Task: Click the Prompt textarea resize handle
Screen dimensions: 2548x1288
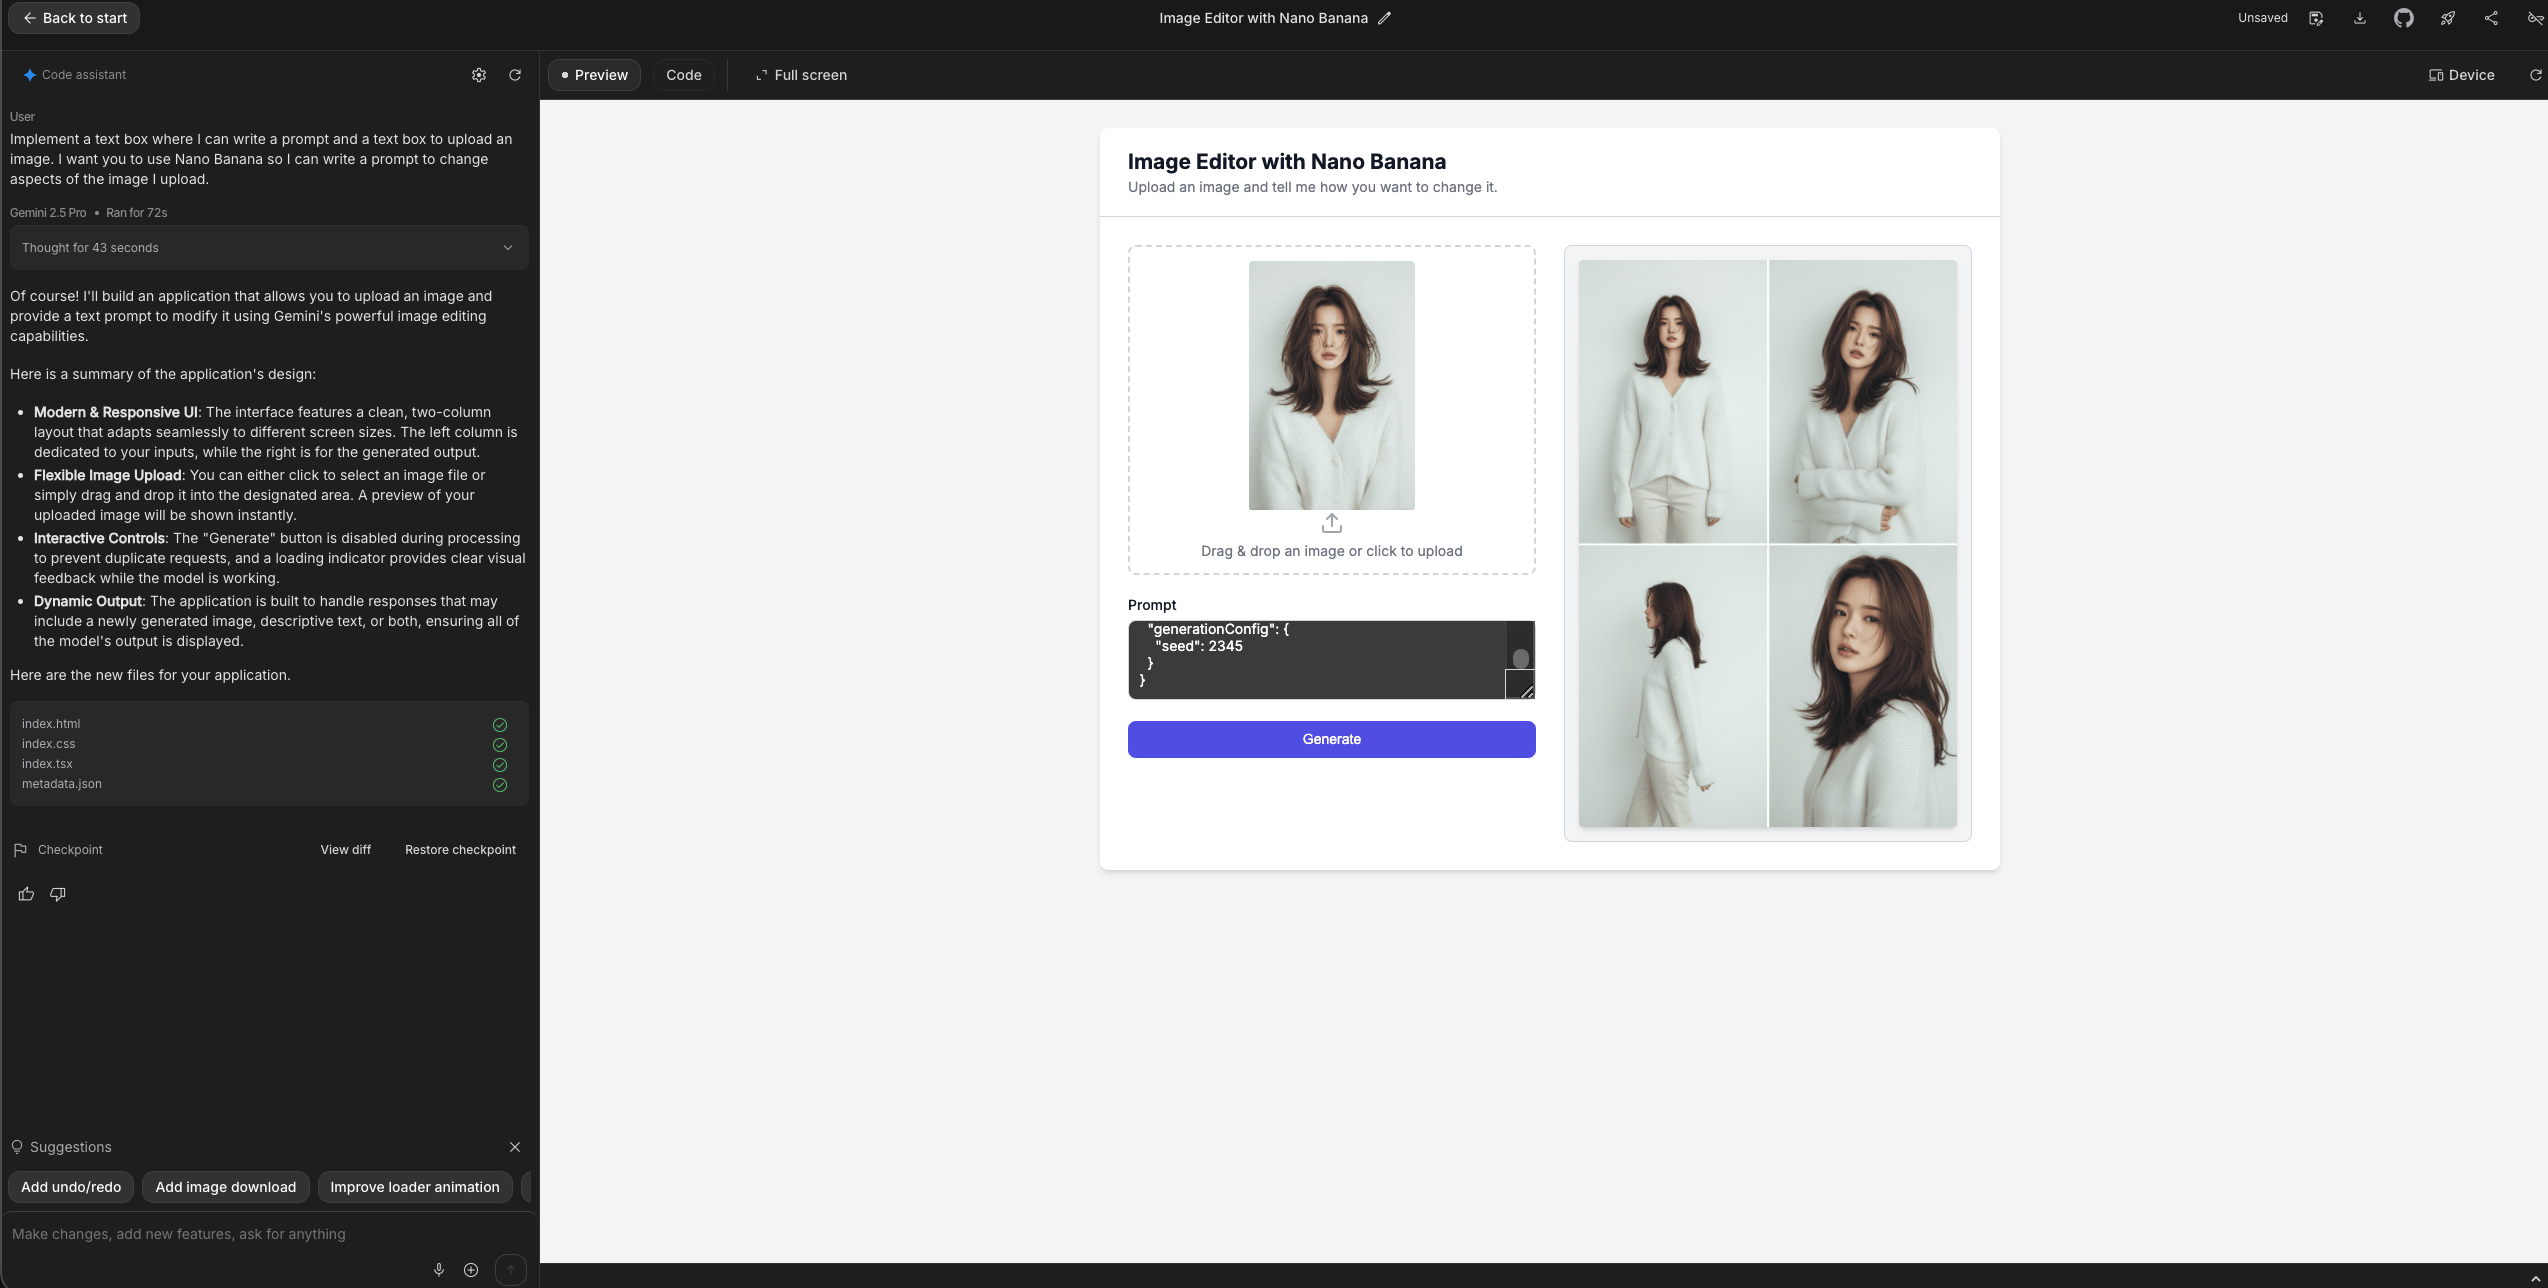Action: pos(1526,691)
